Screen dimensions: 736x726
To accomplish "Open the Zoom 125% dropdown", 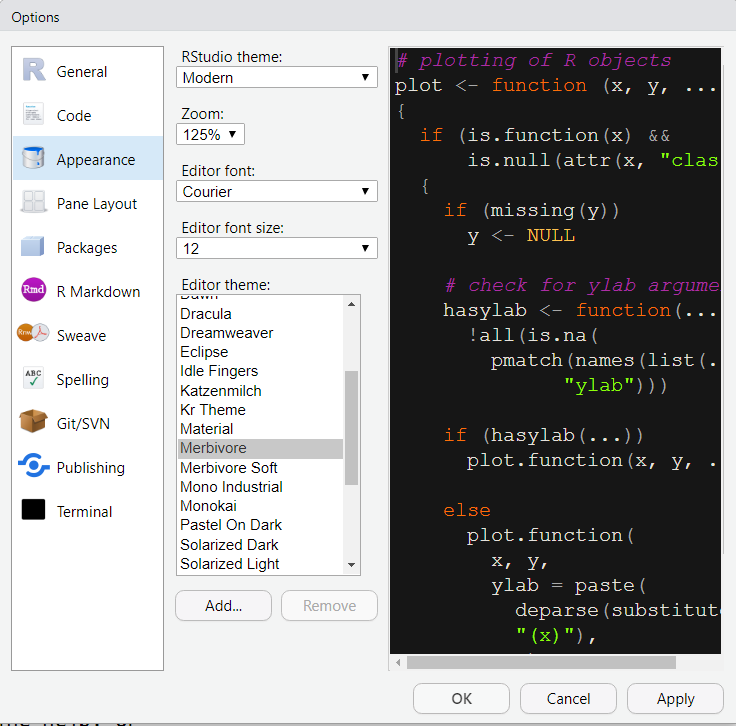I will pyautogui.click(x=210, y=134).
